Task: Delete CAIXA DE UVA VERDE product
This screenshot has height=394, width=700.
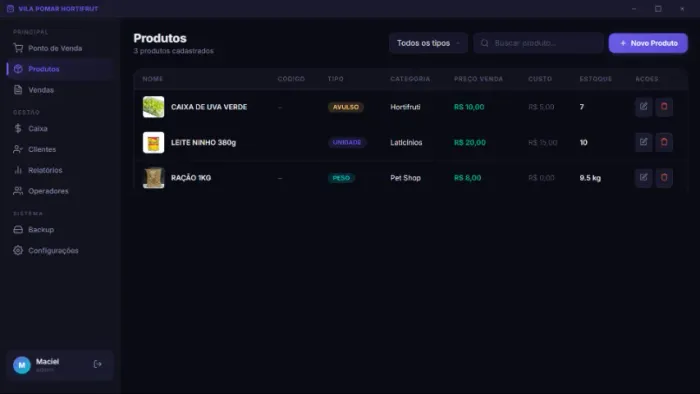Action: coord(664,107)
